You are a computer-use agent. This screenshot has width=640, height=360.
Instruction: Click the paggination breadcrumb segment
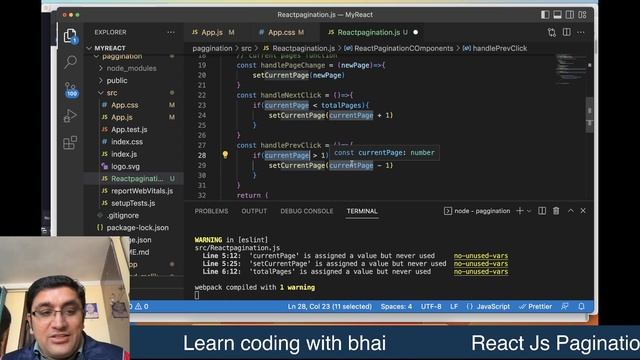tap(212, 48)
